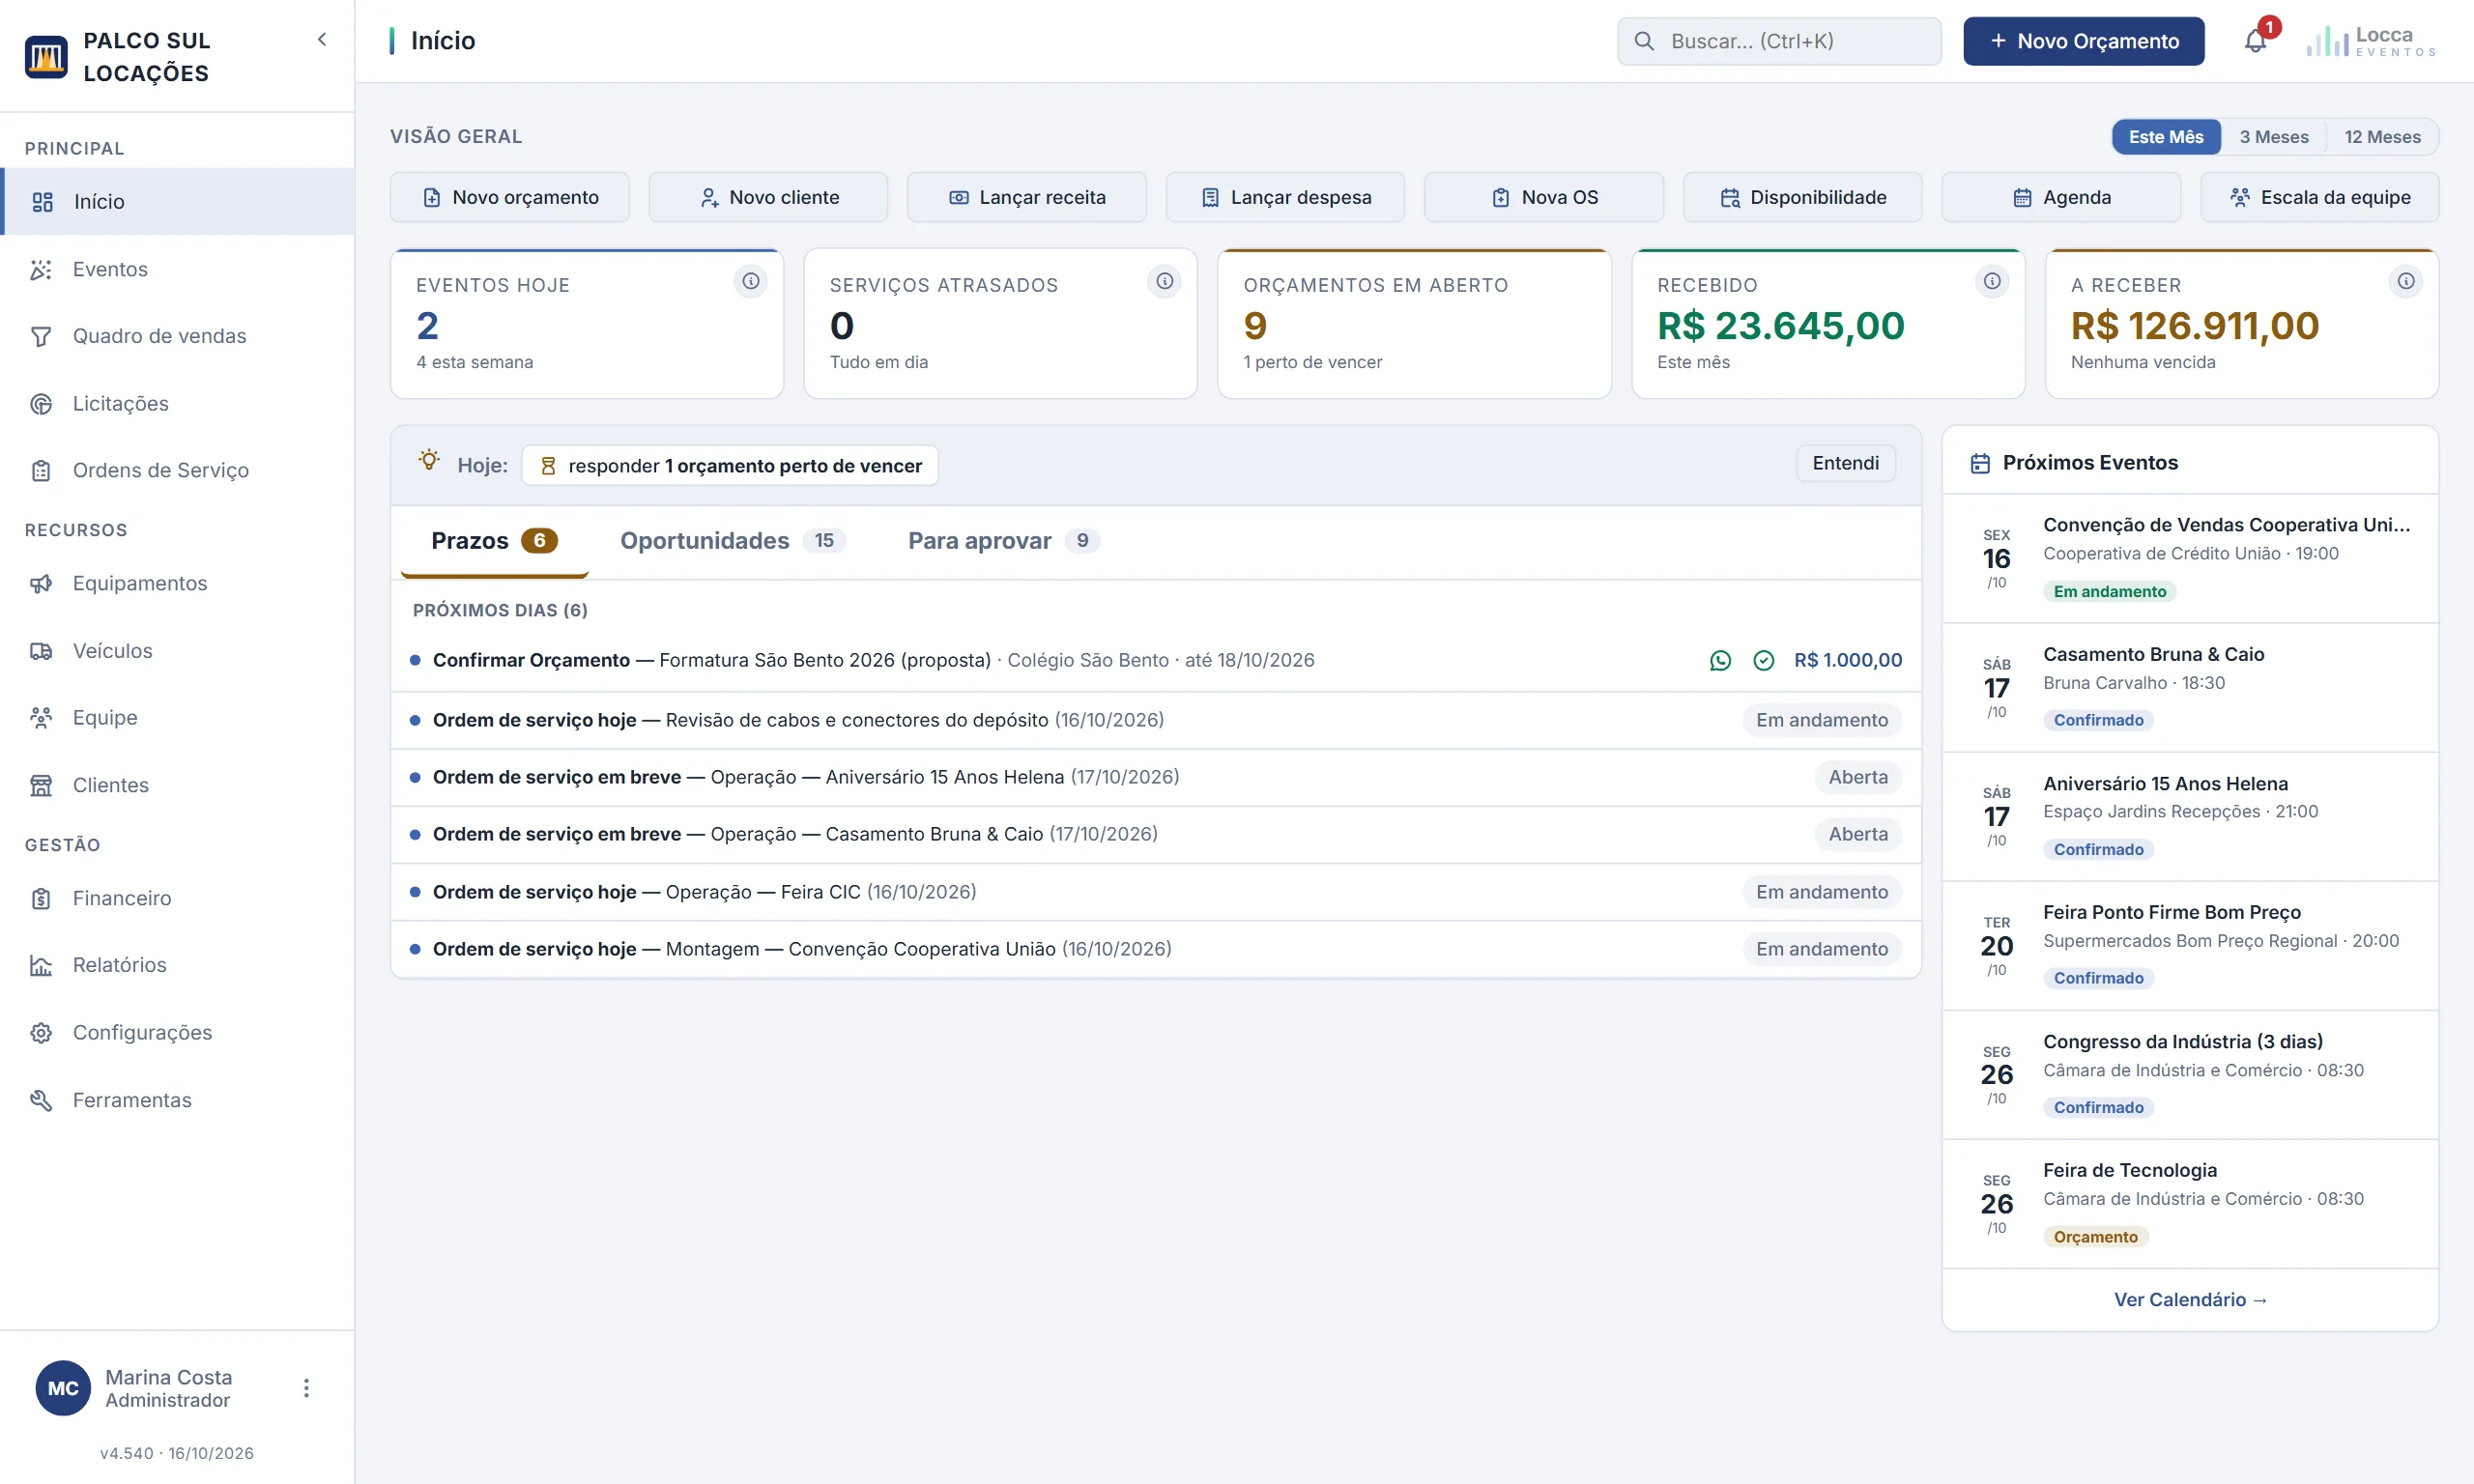Open Financeiro in the sidebar
Viewport: 2474px width, 1484px height.
pyautogui.click(x=177, y=898)
